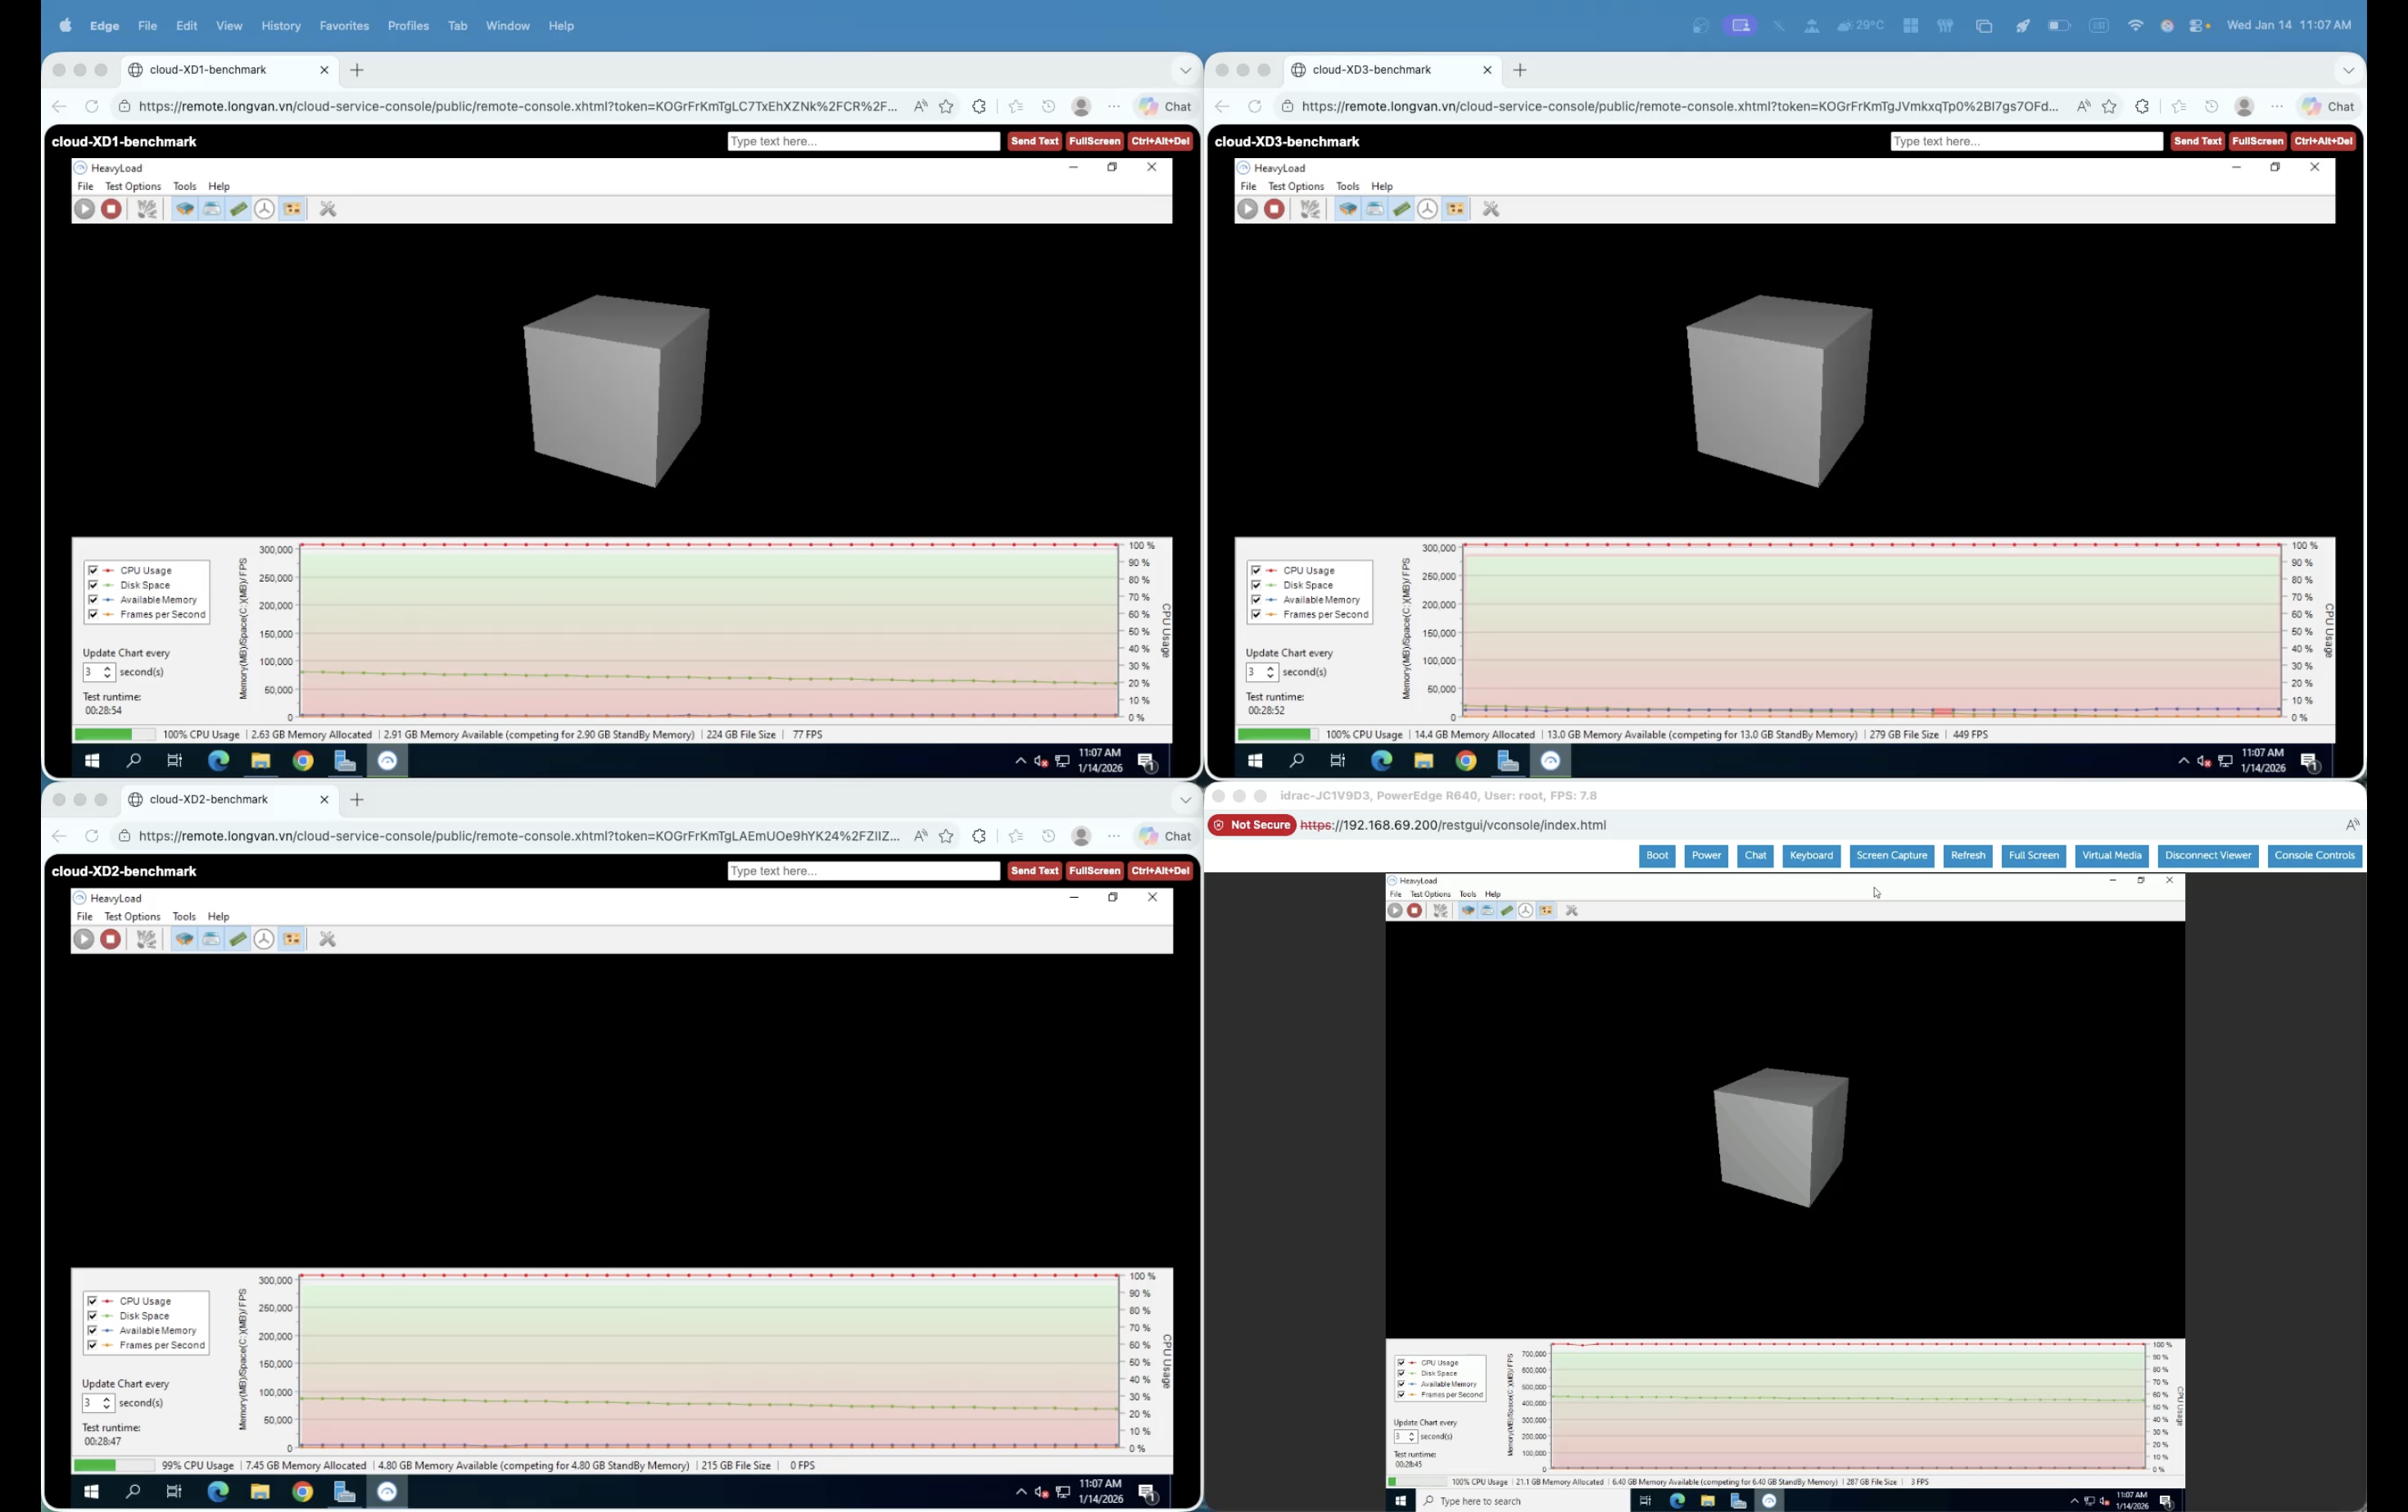Open Favorites menu in macOS menu bar
Viewport: 2408px width, 1512px height.
(x=344, y=26)
